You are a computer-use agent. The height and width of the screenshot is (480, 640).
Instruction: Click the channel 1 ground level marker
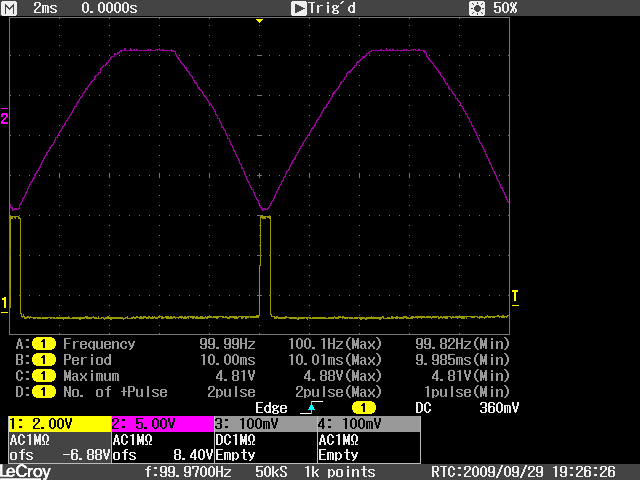(4, 304)
